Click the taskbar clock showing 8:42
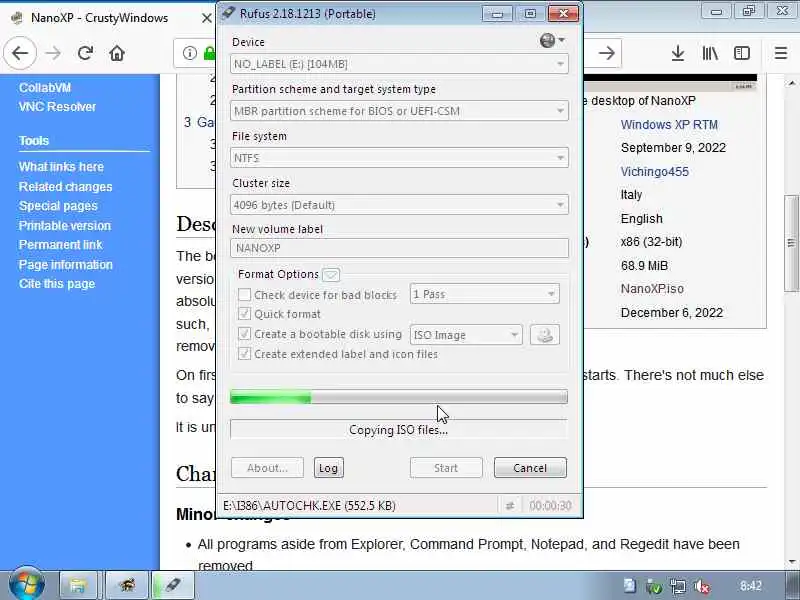Viewport: 800px width, 600px height. tap(751, 586)
